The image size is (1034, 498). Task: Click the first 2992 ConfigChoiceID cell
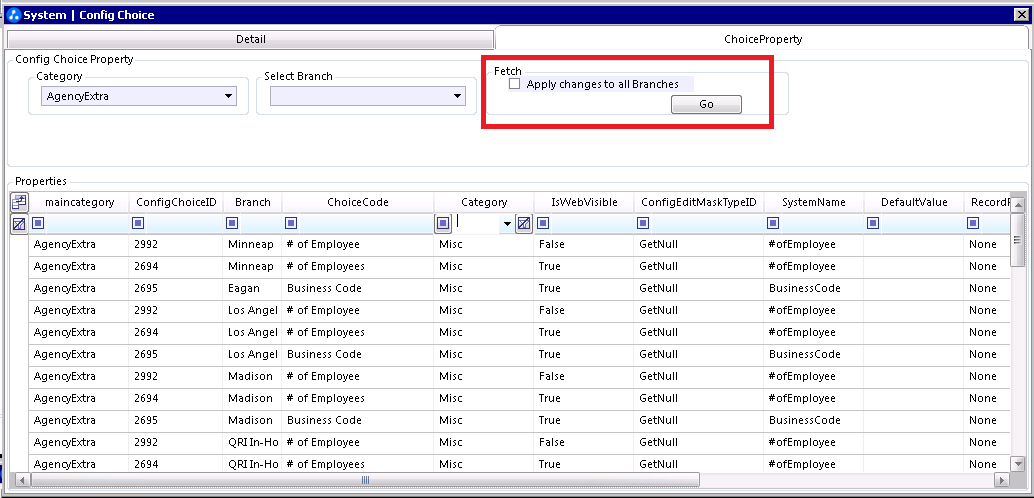pyautogui.click(x=176, y=245)
